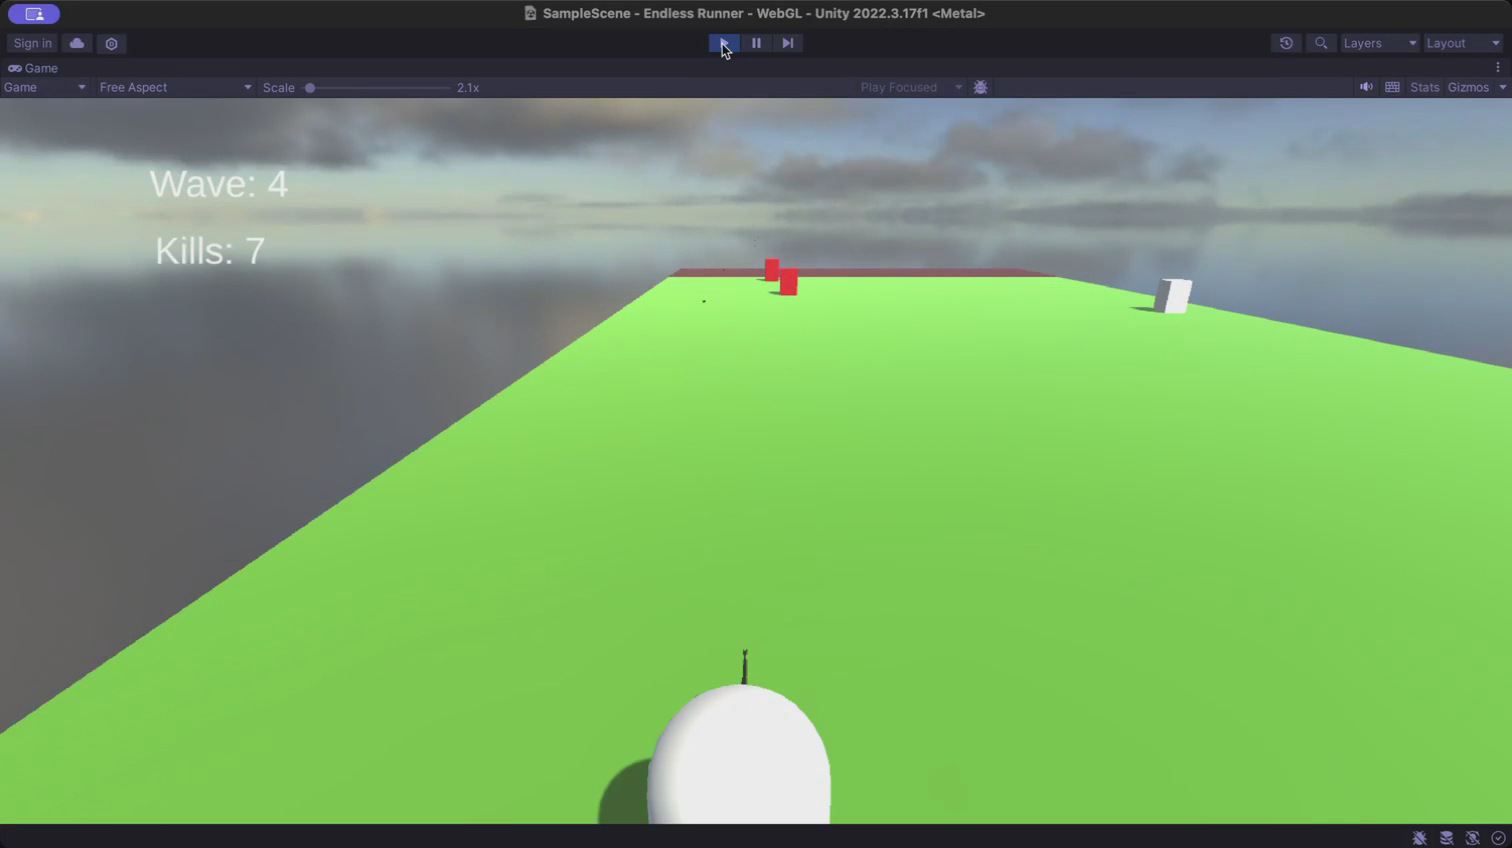This screenshot has height=848, width=1512.
Task: Open the Layout dropdown
Action: click(1462, 43)
